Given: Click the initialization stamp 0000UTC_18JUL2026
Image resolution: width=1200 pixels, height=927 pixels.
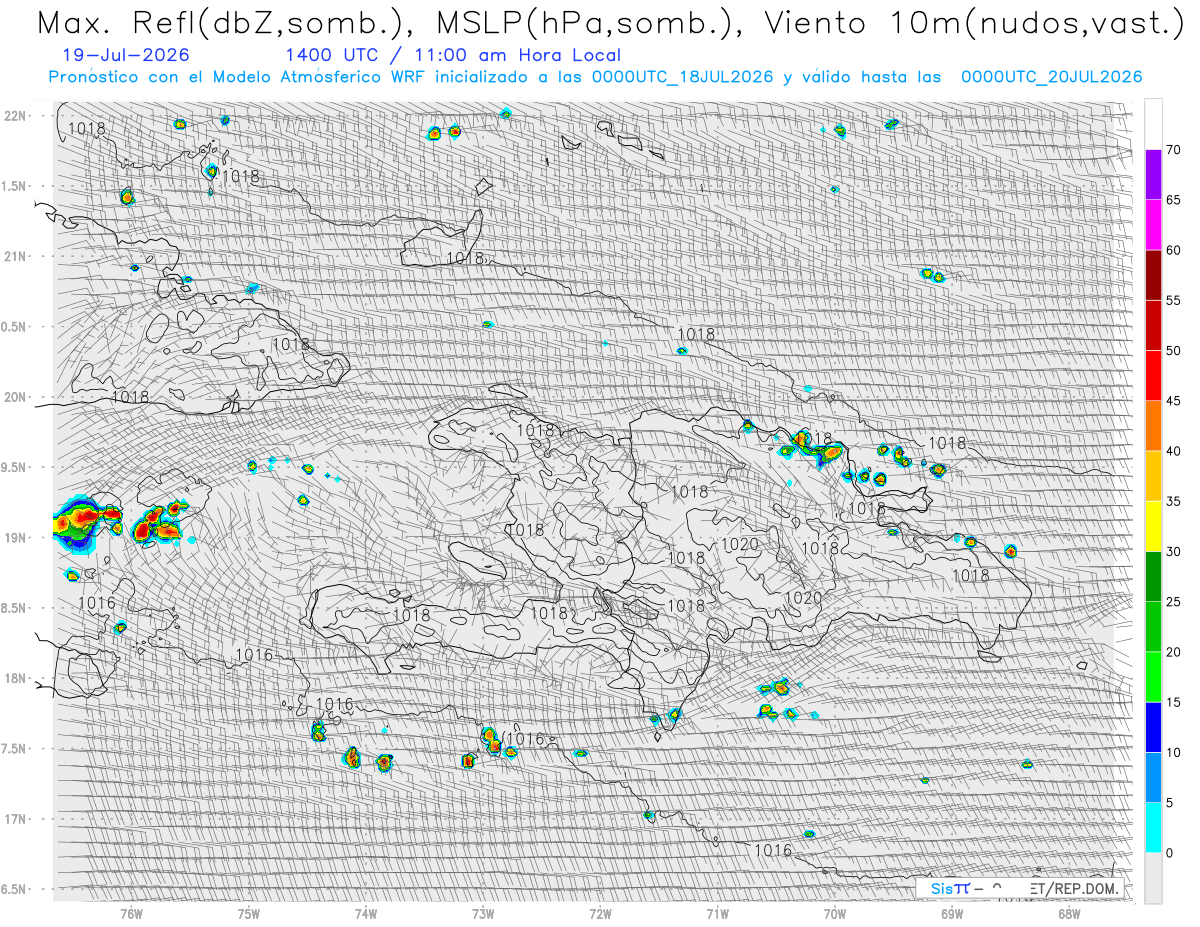Looking at the screenshot, I should pos(683,77).
